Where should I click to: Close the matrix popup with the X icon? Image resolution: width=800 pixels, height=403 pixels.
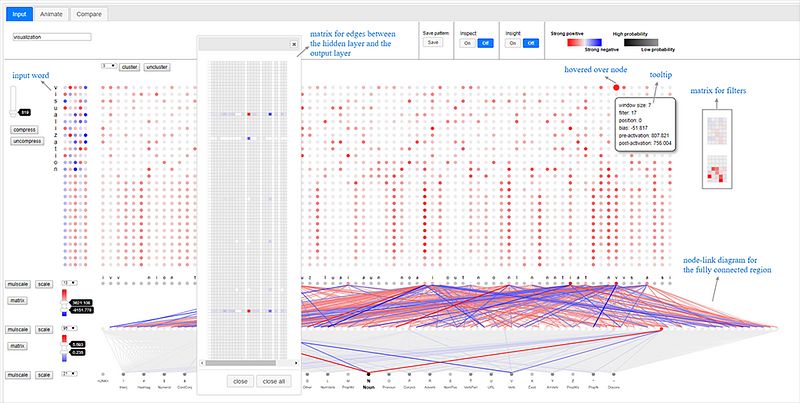pos(292,44)
